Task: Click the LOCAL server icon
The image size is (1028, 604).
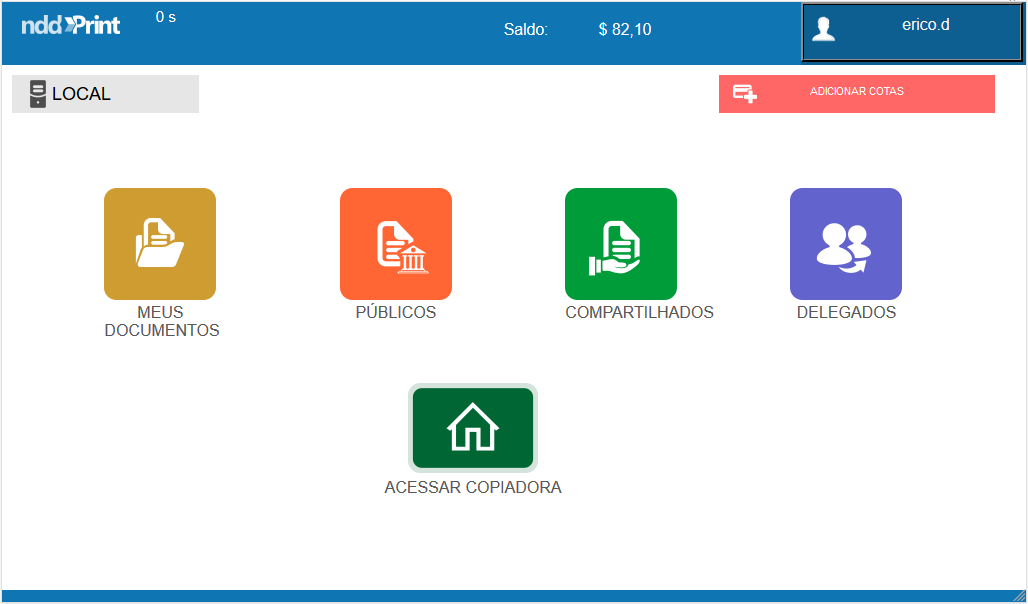Action: coord(38,94)
